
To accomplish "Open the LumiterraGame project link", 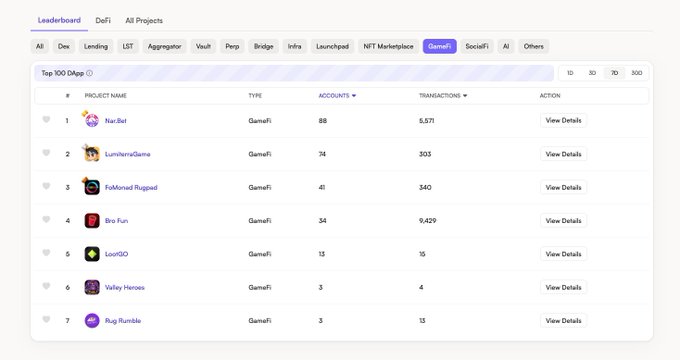I will click(128, 154).
